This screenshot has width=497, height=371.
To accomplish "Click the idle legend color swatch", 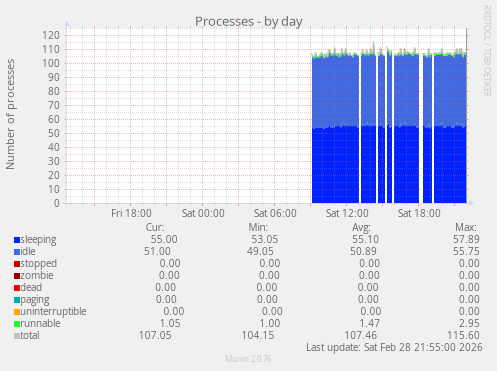I will click(x=17, y=252).
